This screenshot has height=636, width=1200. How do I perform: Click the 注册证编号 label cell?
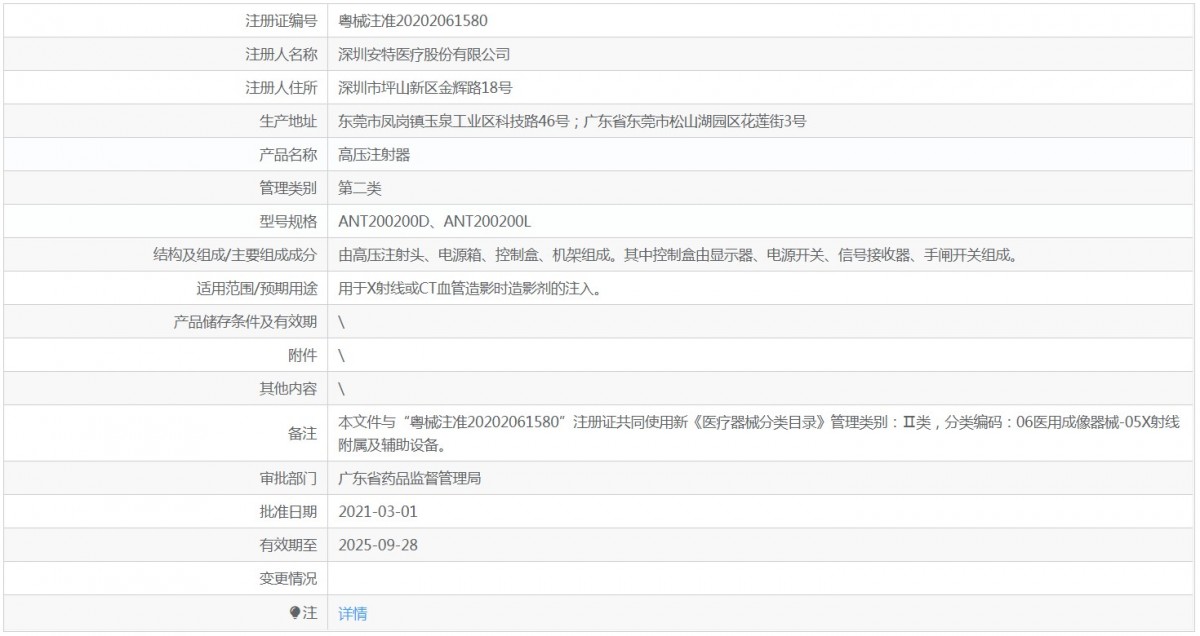click(x=164, y=20)
